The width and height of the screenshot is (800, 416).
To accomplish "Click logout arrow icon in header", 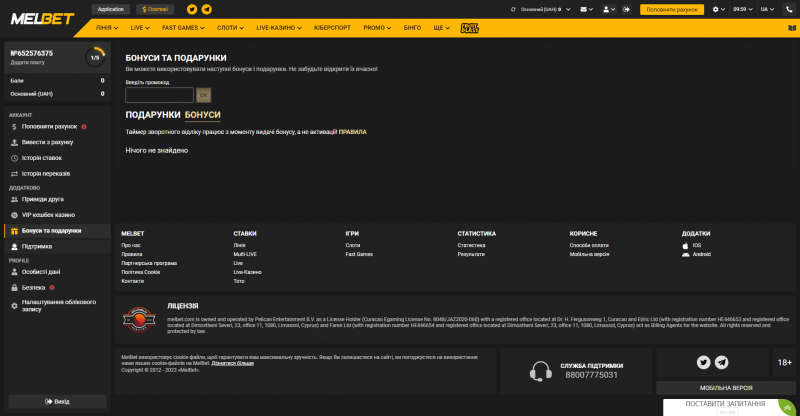I will [627, 9].
